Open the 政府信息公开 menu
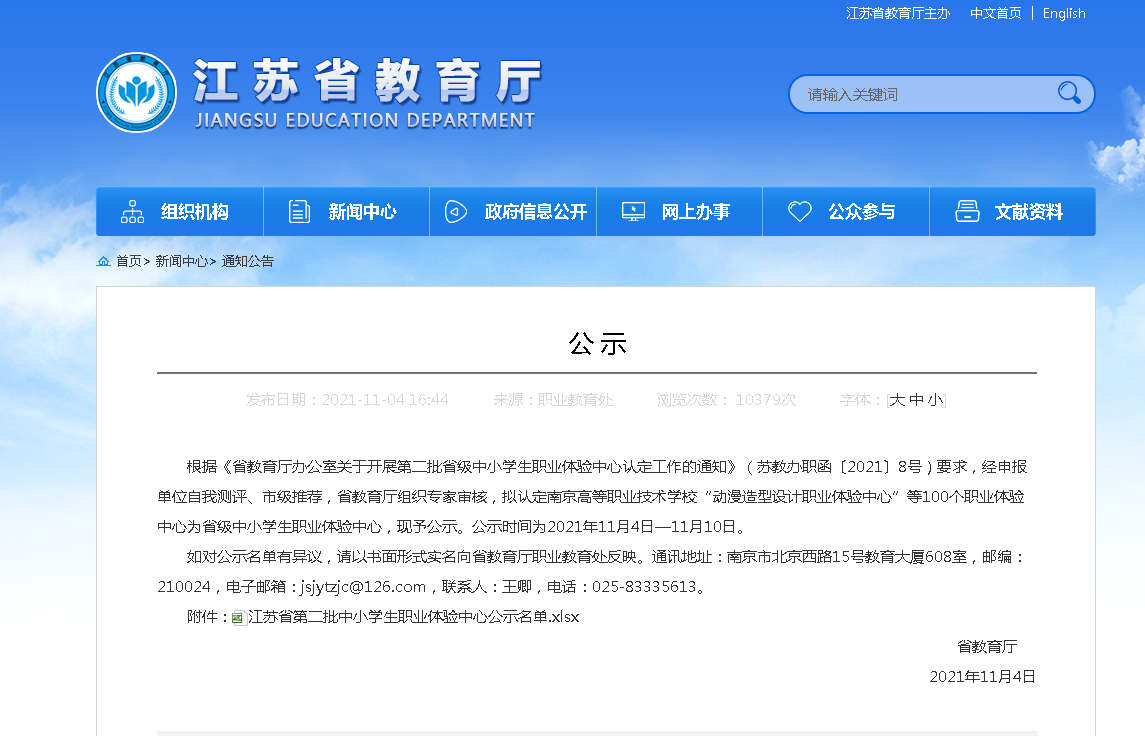1145x736 pixels. 513,212
